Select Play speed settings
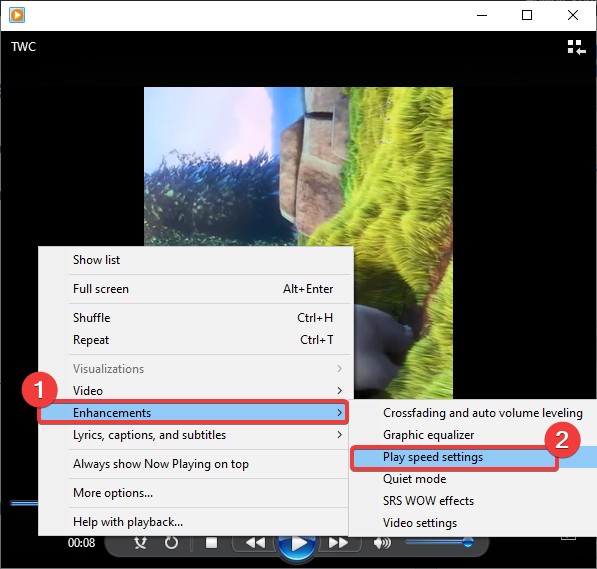 click(473, 457)
